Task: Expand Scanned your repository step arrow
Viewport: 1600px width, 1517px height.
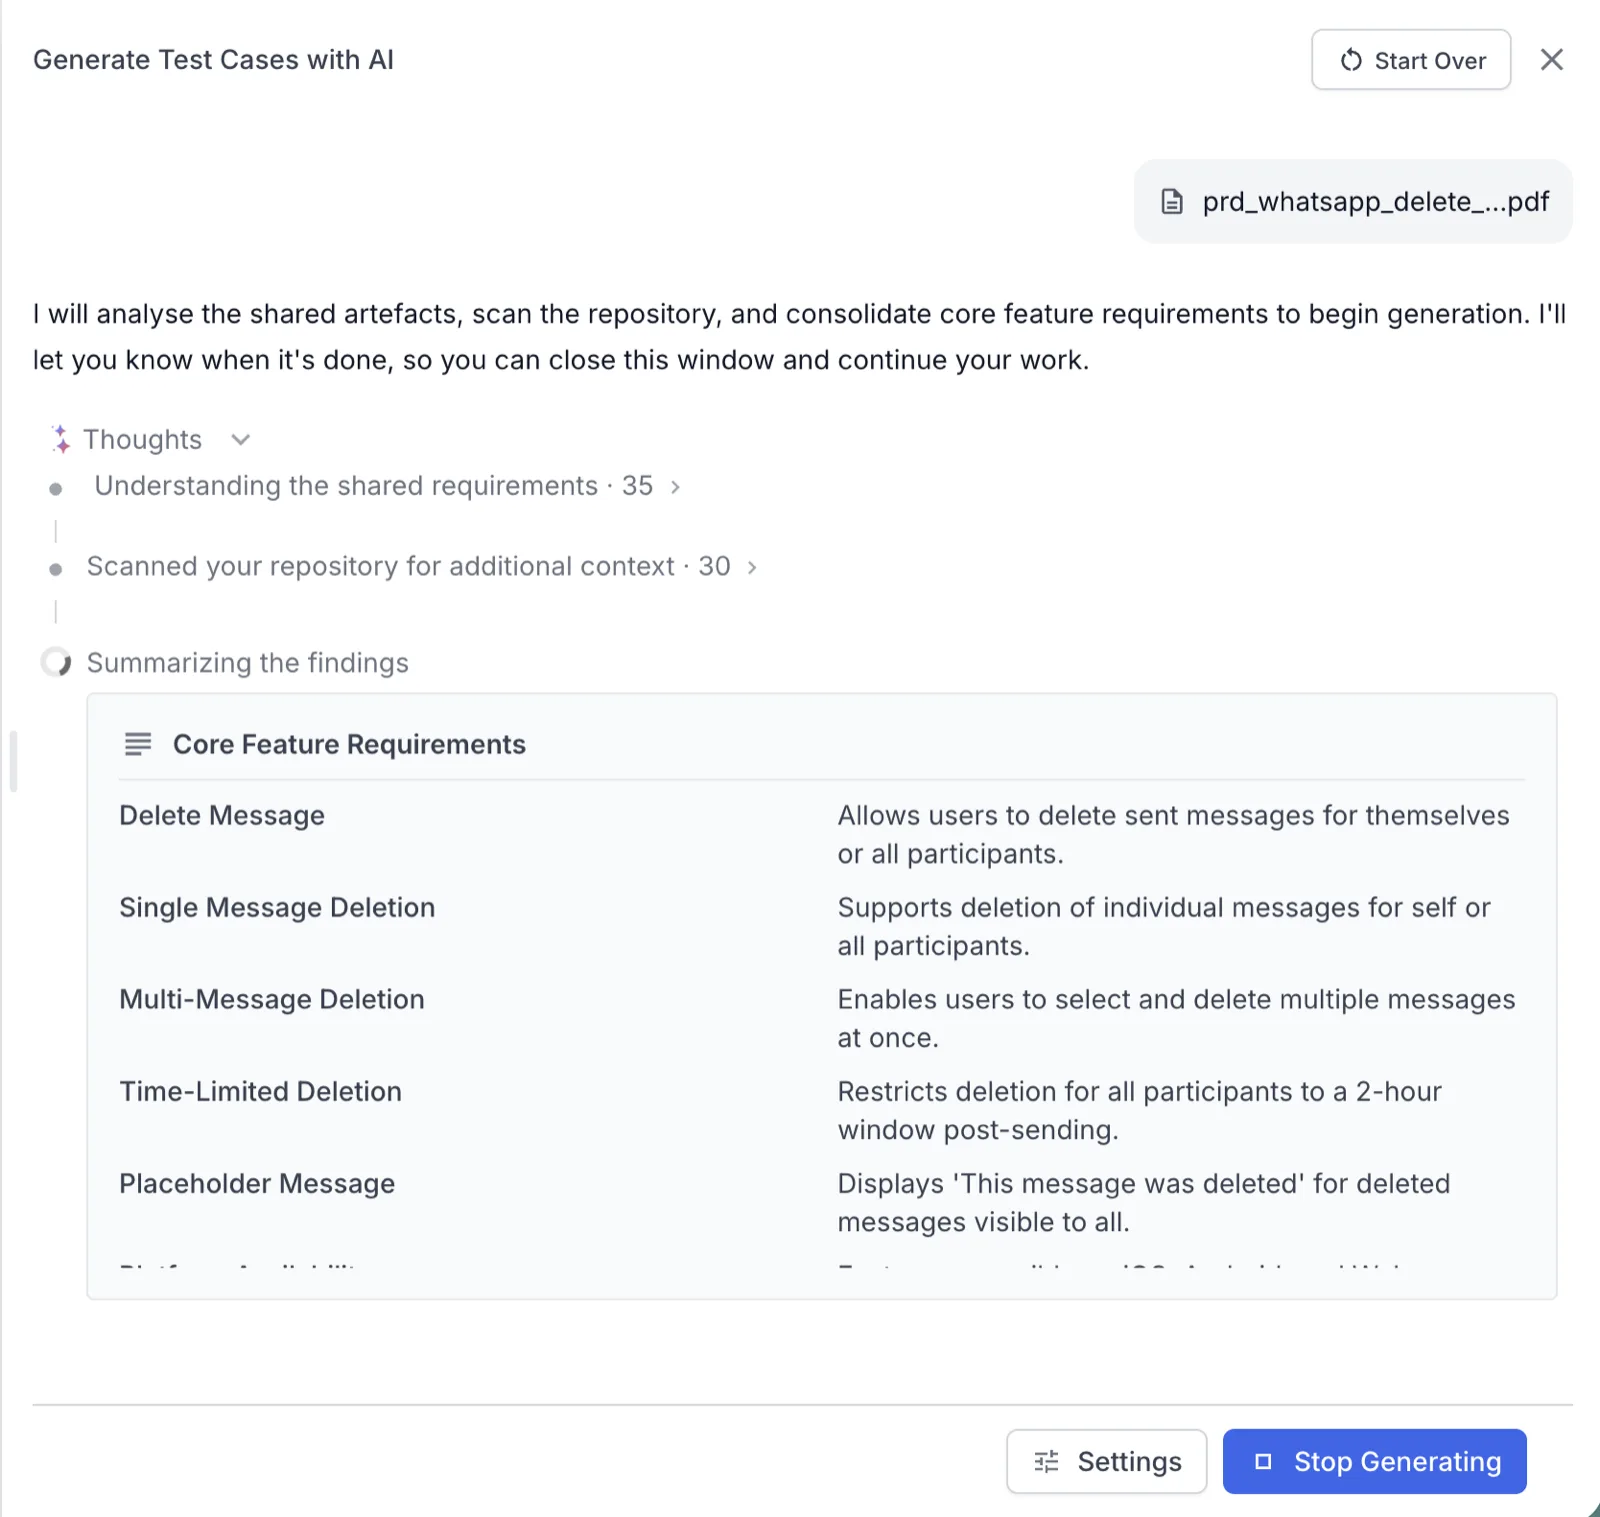Action: click(752, 568)
